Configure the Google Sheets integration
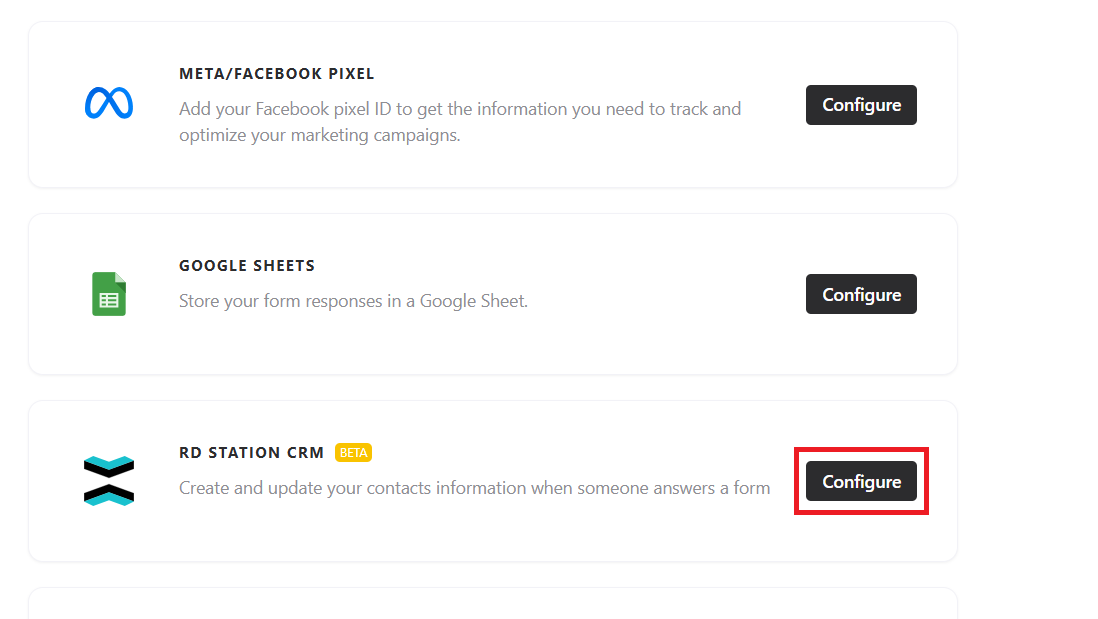The image size is (1098, 619). point(861,294)
